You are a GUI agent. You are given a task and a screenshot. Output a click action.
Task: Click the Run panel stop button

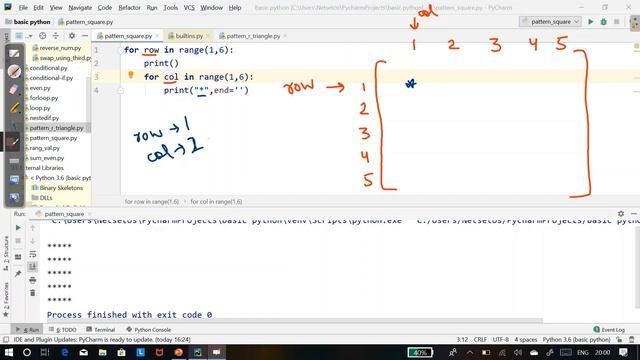(18, 241)
